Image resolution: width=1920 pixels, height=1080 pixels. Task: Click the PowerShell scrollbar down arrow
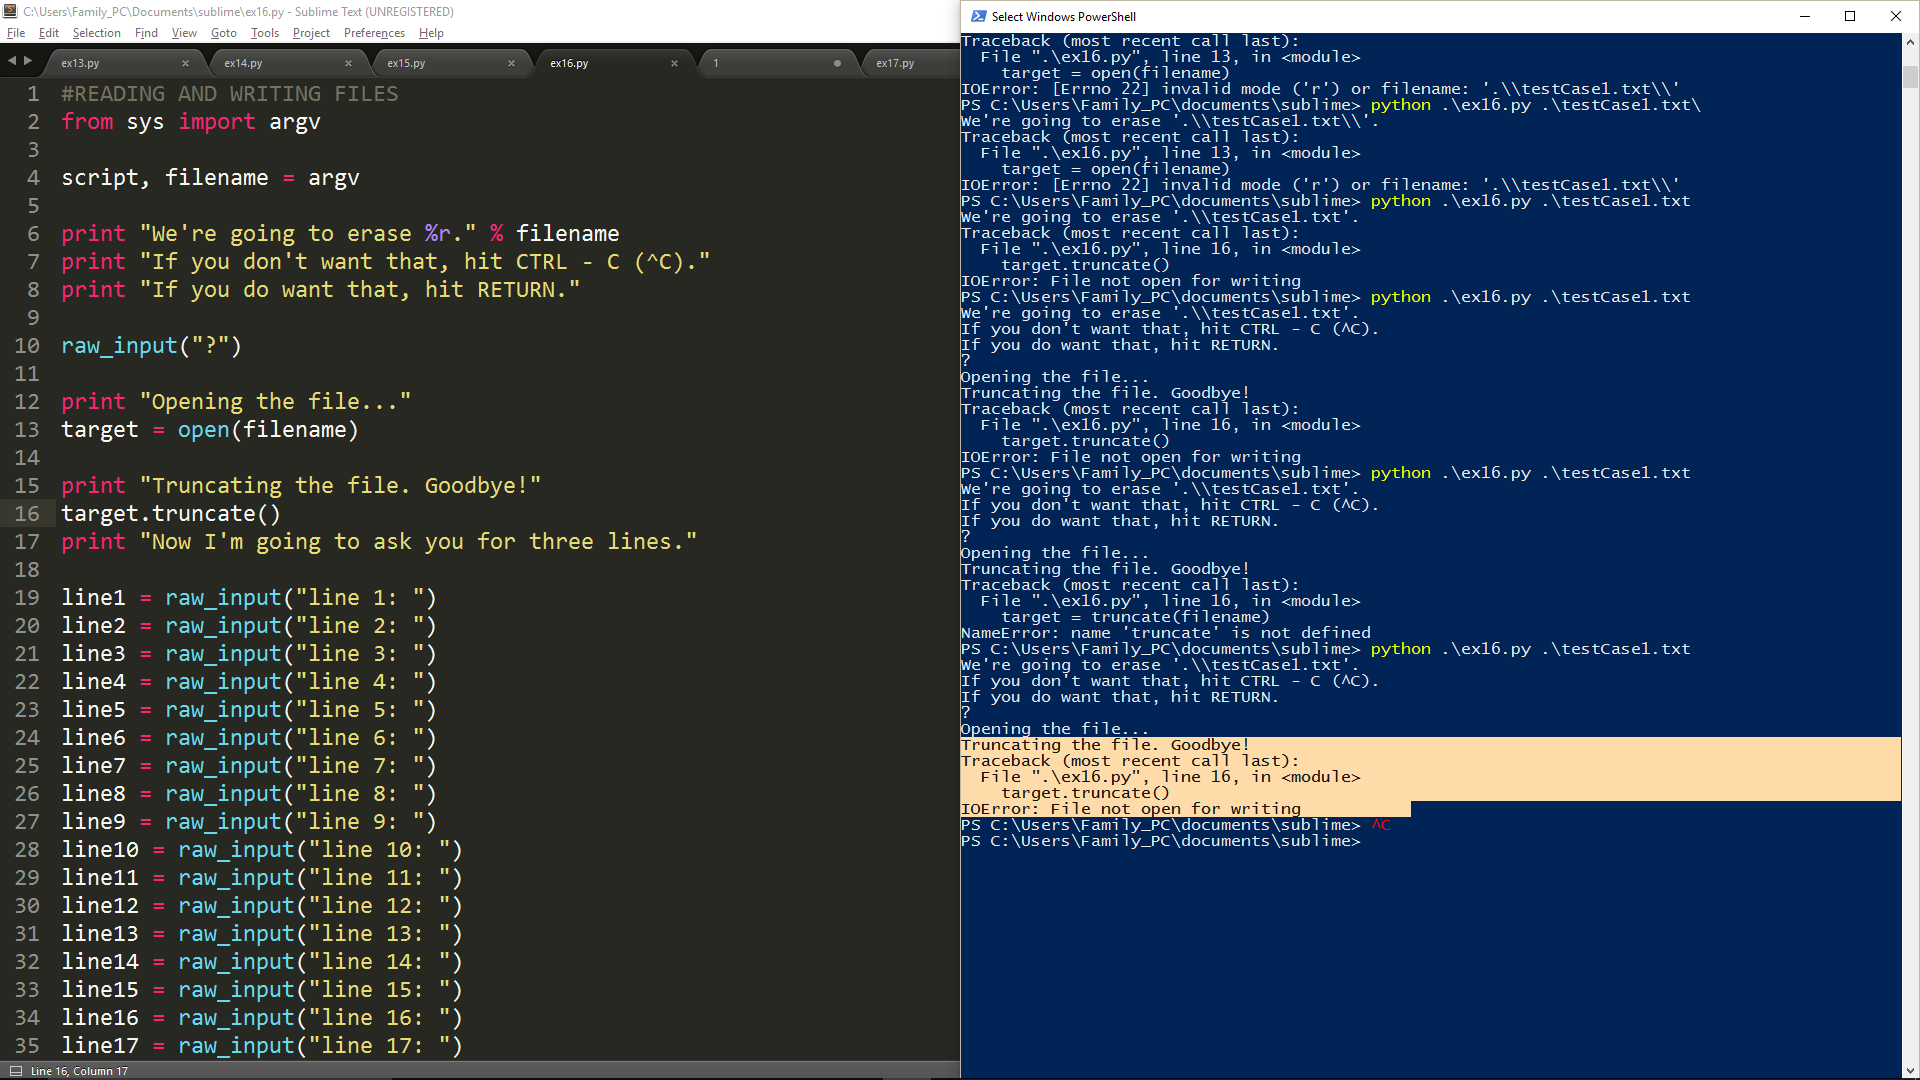[x=1910, y=1071]
